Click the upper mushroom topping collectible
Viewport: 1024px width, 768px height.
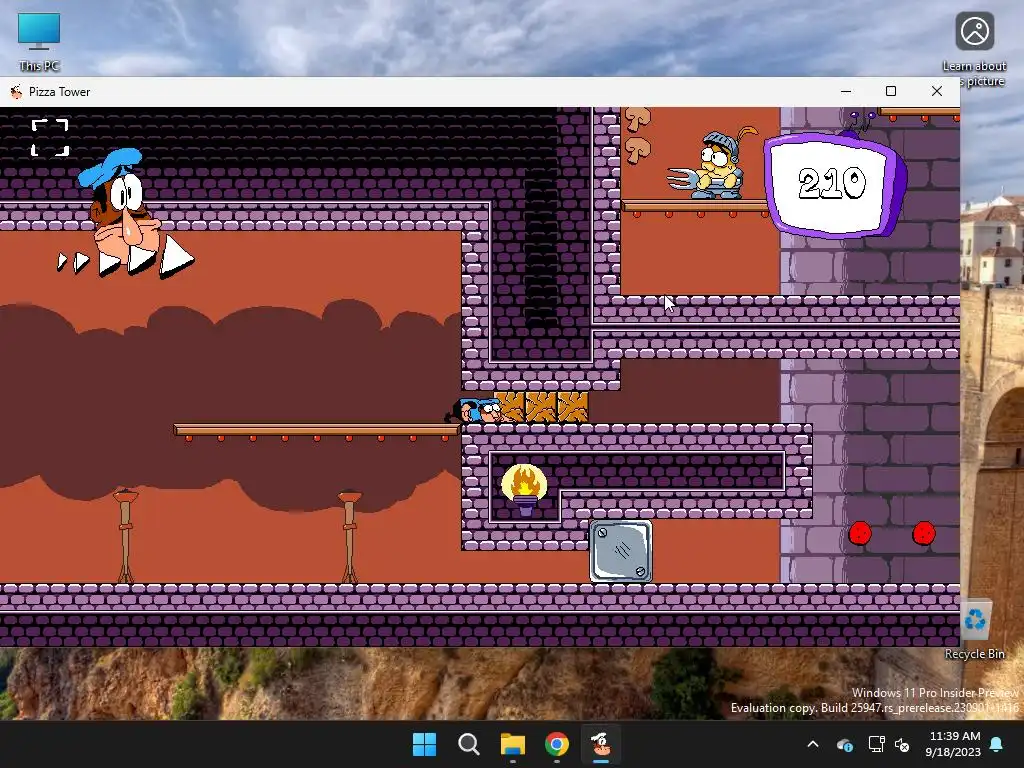(637, 120)
